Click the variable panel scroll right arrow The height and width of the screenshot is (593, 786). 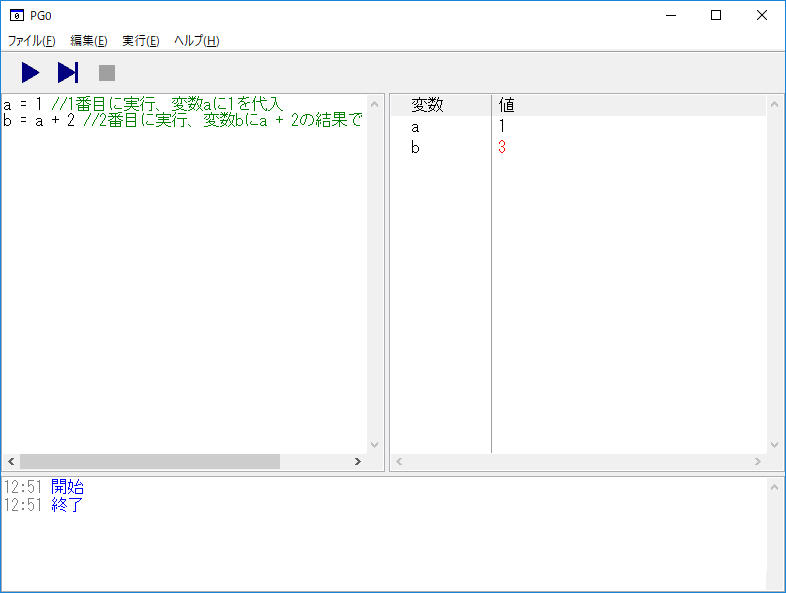(758, 462)
